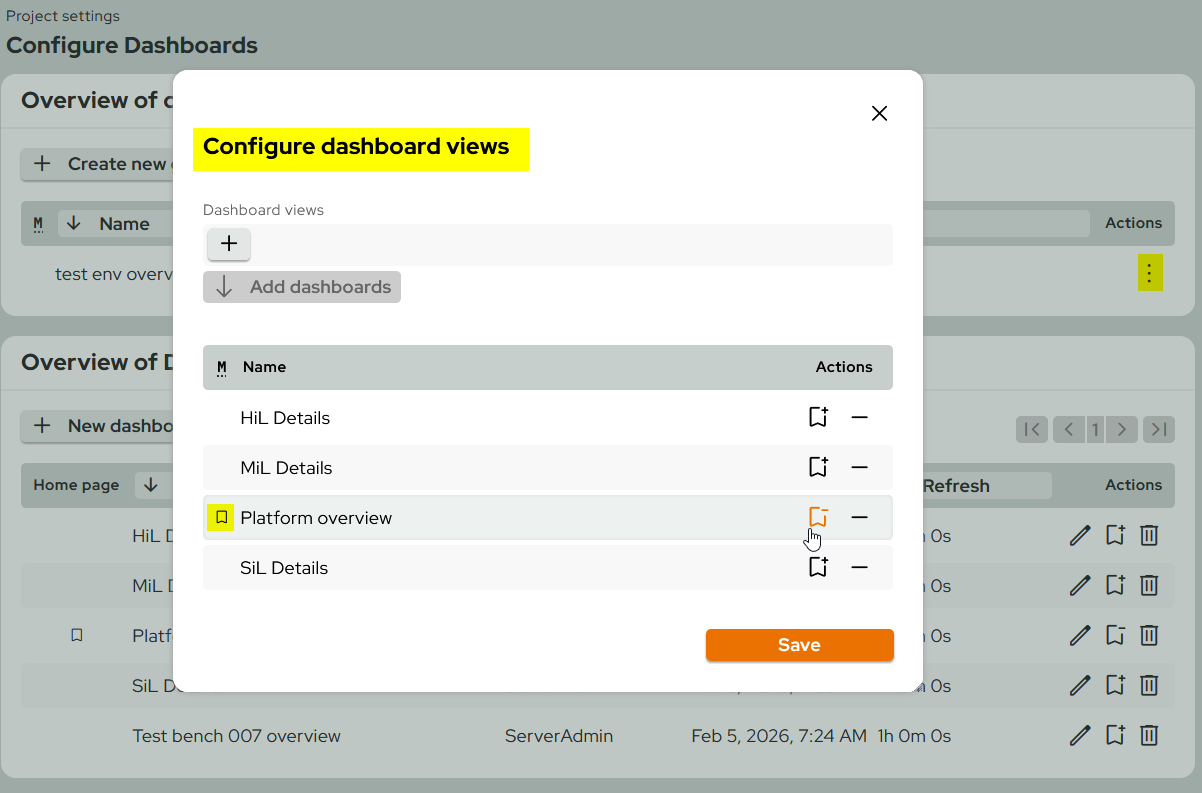Click the sort arrow next to the Name column header
Viewport: 1202px width, 793px height.
72,223
